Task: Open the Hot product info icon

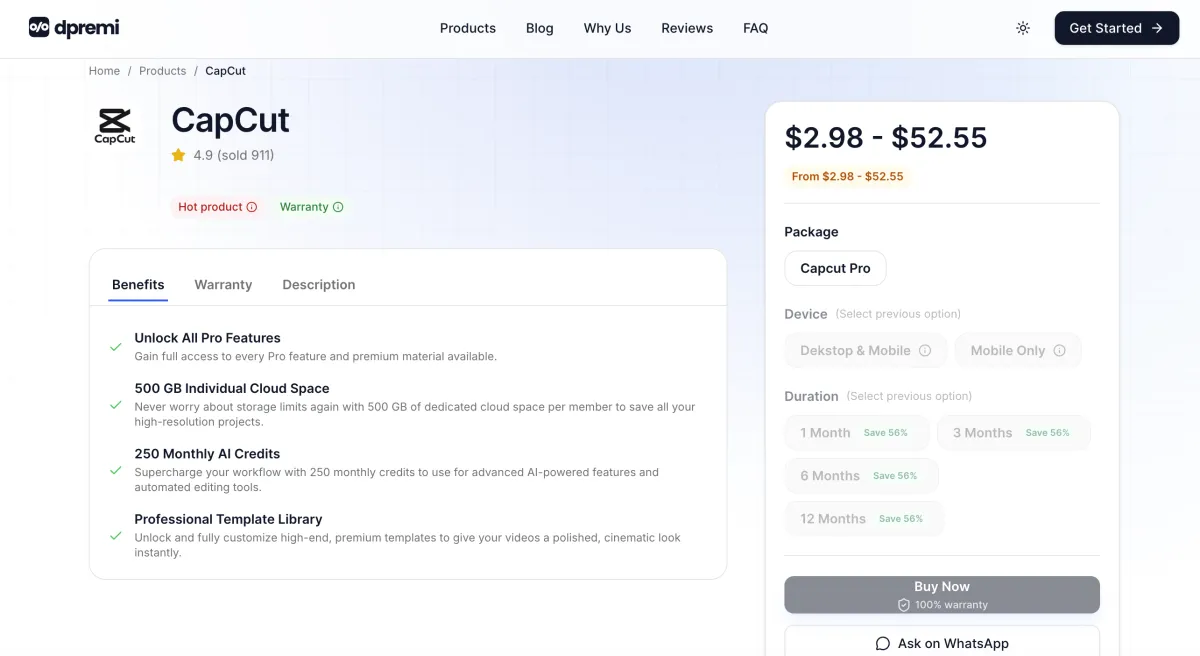Action: pyautogui.click(x=253, y=206)
